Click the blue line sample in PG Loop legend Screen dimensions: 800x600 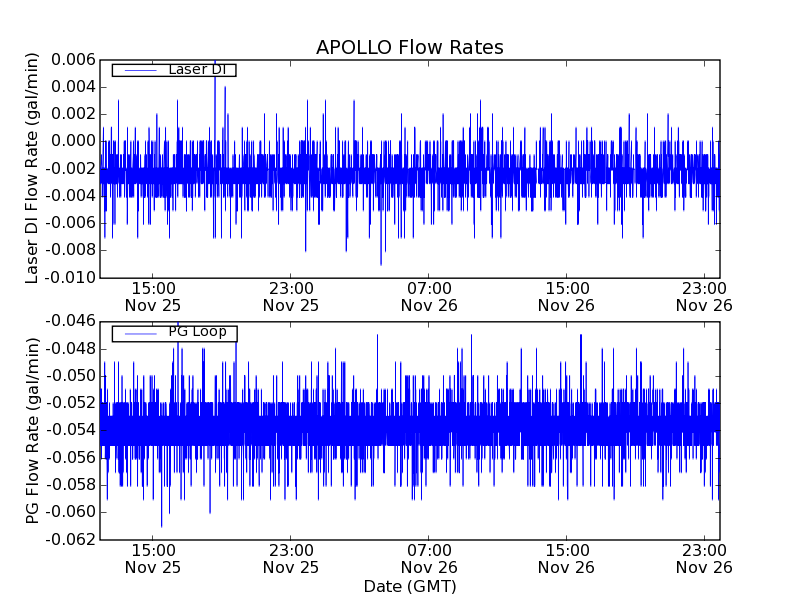tap(140, 334)
